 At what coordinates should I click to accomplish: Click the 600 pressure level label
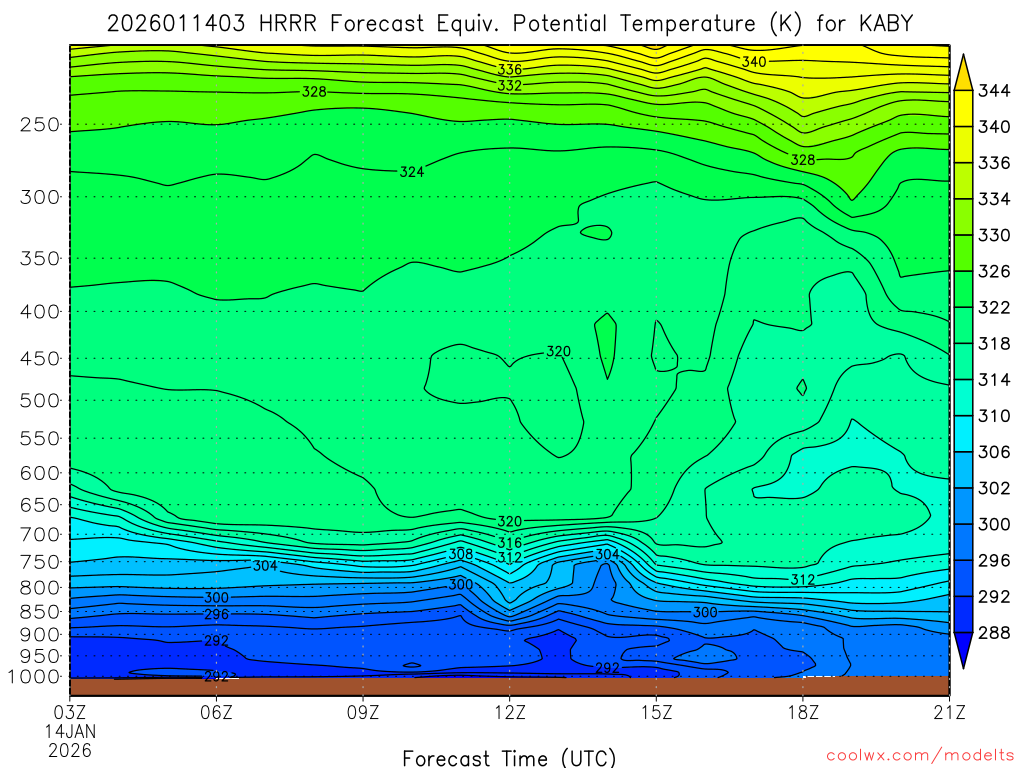point(40,473)
